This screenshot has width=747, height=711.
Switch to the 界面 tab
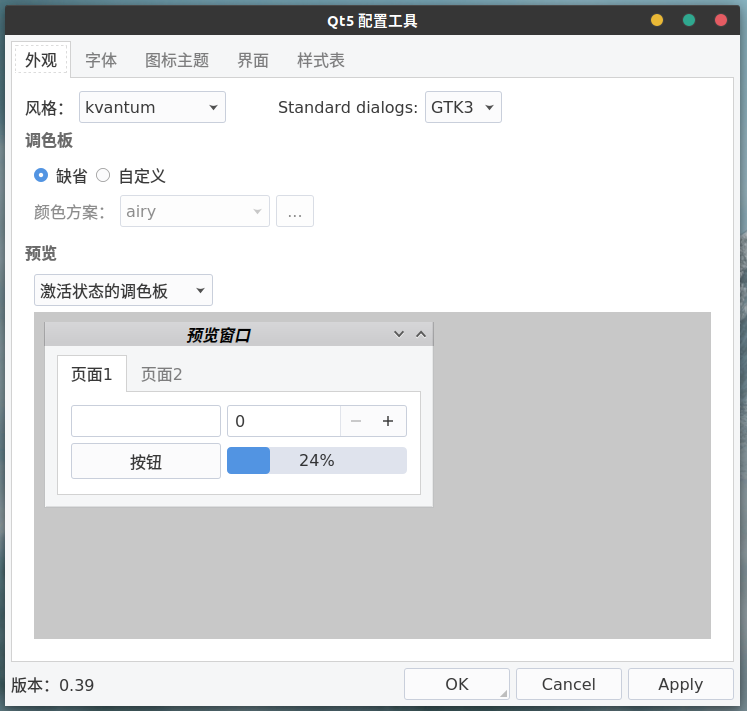click(253, 60)
